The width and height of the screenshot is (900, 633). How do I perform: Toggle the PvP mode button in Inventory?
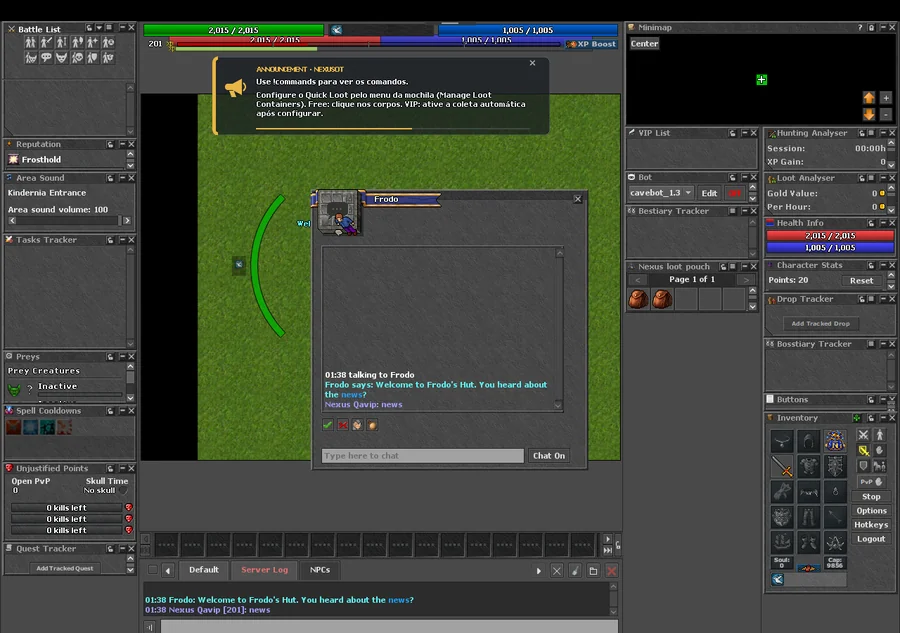coord(871,481)
